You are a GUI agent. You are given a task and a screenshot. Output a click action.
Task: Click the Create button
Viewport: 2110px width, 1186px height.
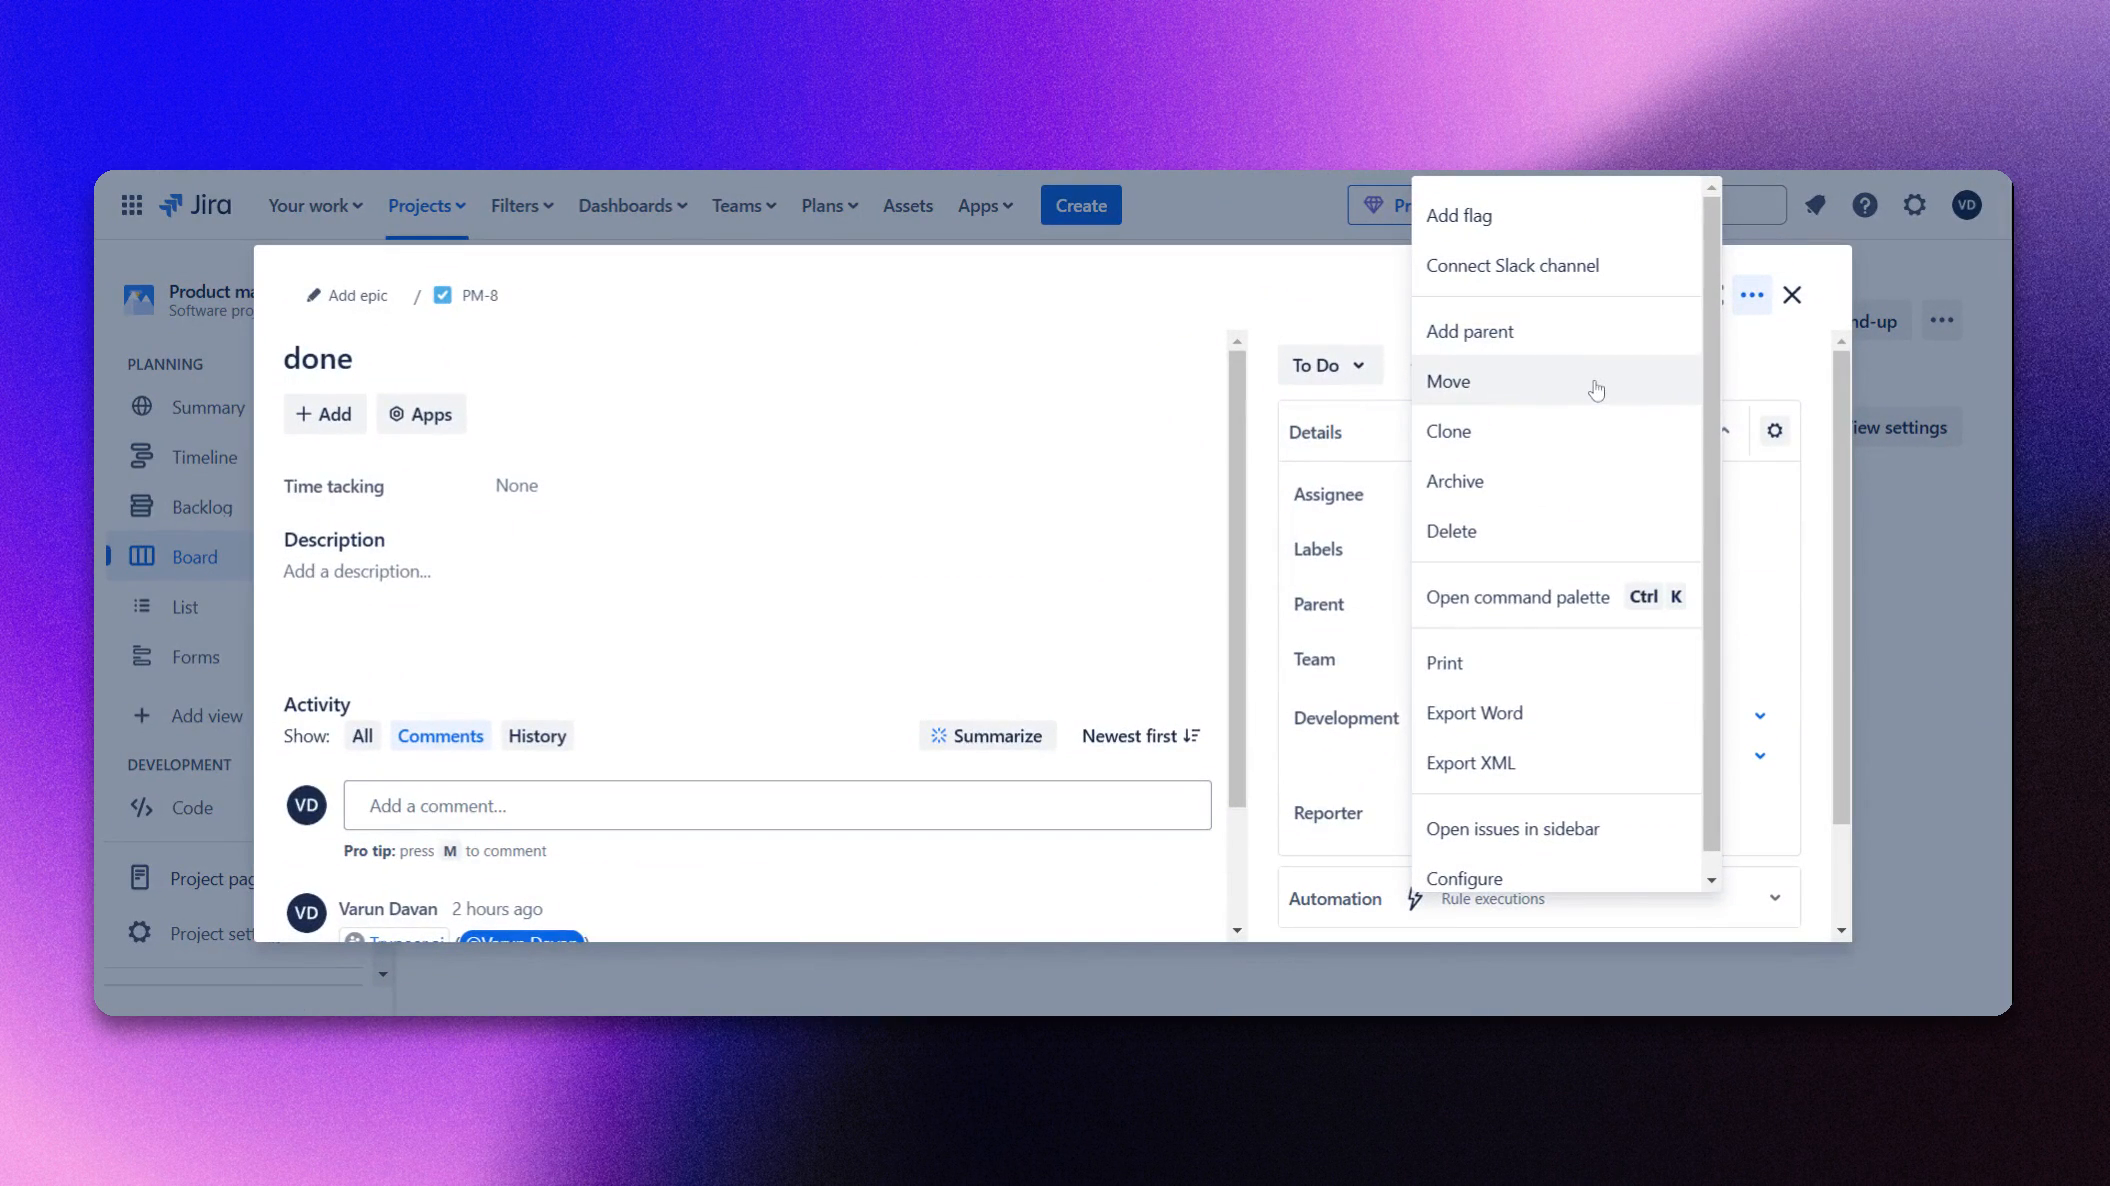[1081, 204]
